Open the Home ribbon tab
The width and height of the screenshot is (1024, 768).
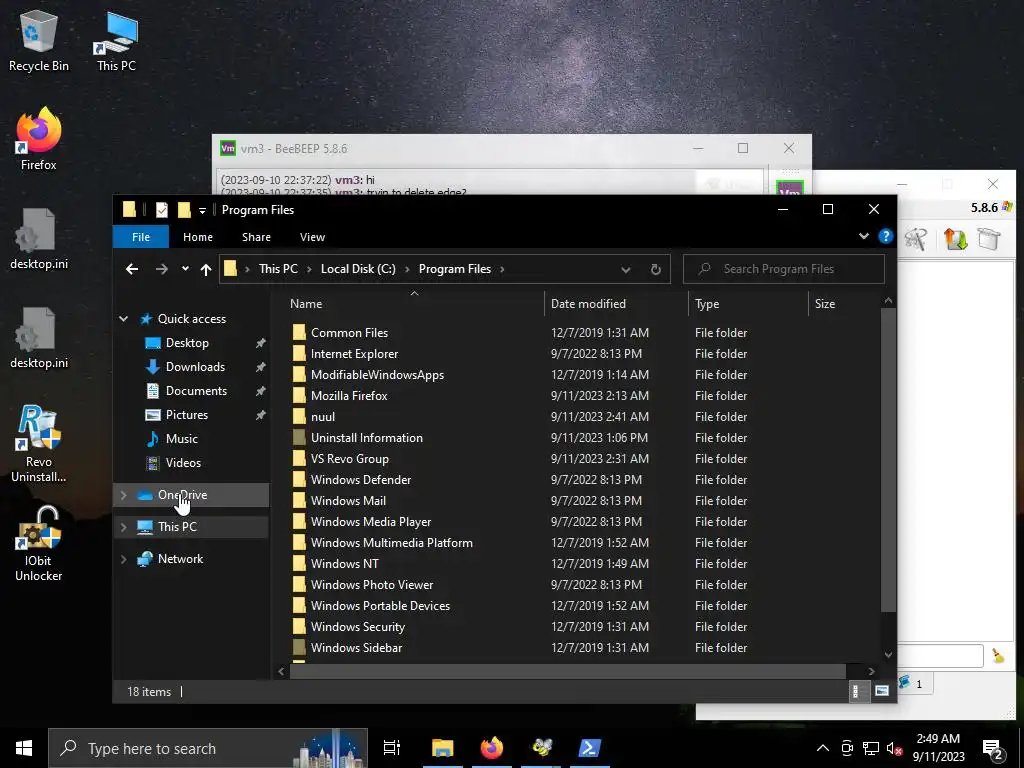(198, 237)
